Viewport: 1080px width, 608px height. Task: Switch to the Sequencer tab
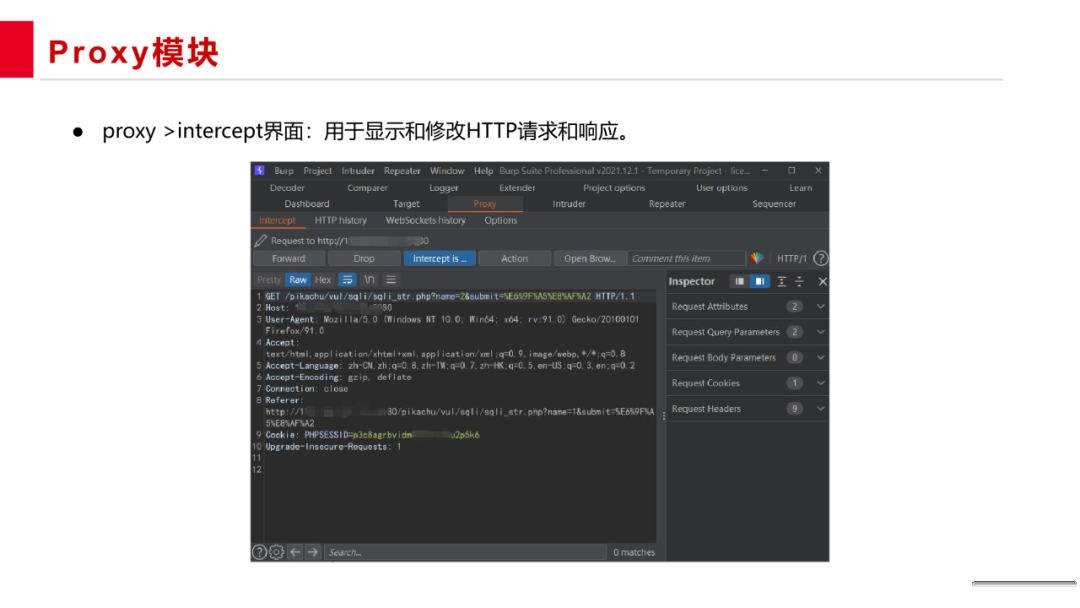point(774,204)
